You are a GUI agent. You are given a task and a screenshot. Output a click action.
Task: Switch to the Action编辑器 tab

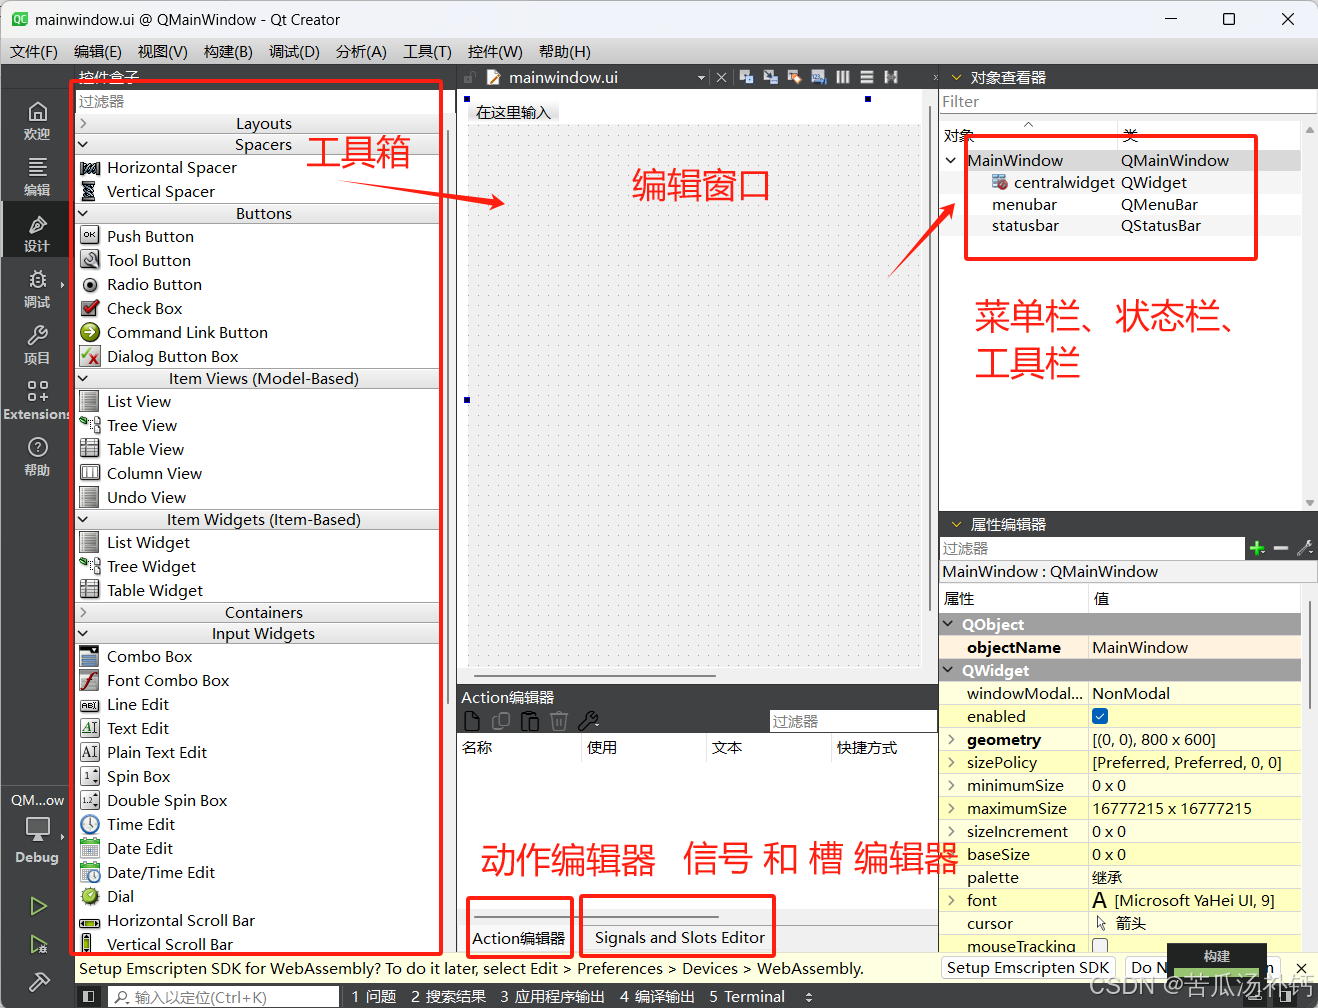(x=518, y=938)
